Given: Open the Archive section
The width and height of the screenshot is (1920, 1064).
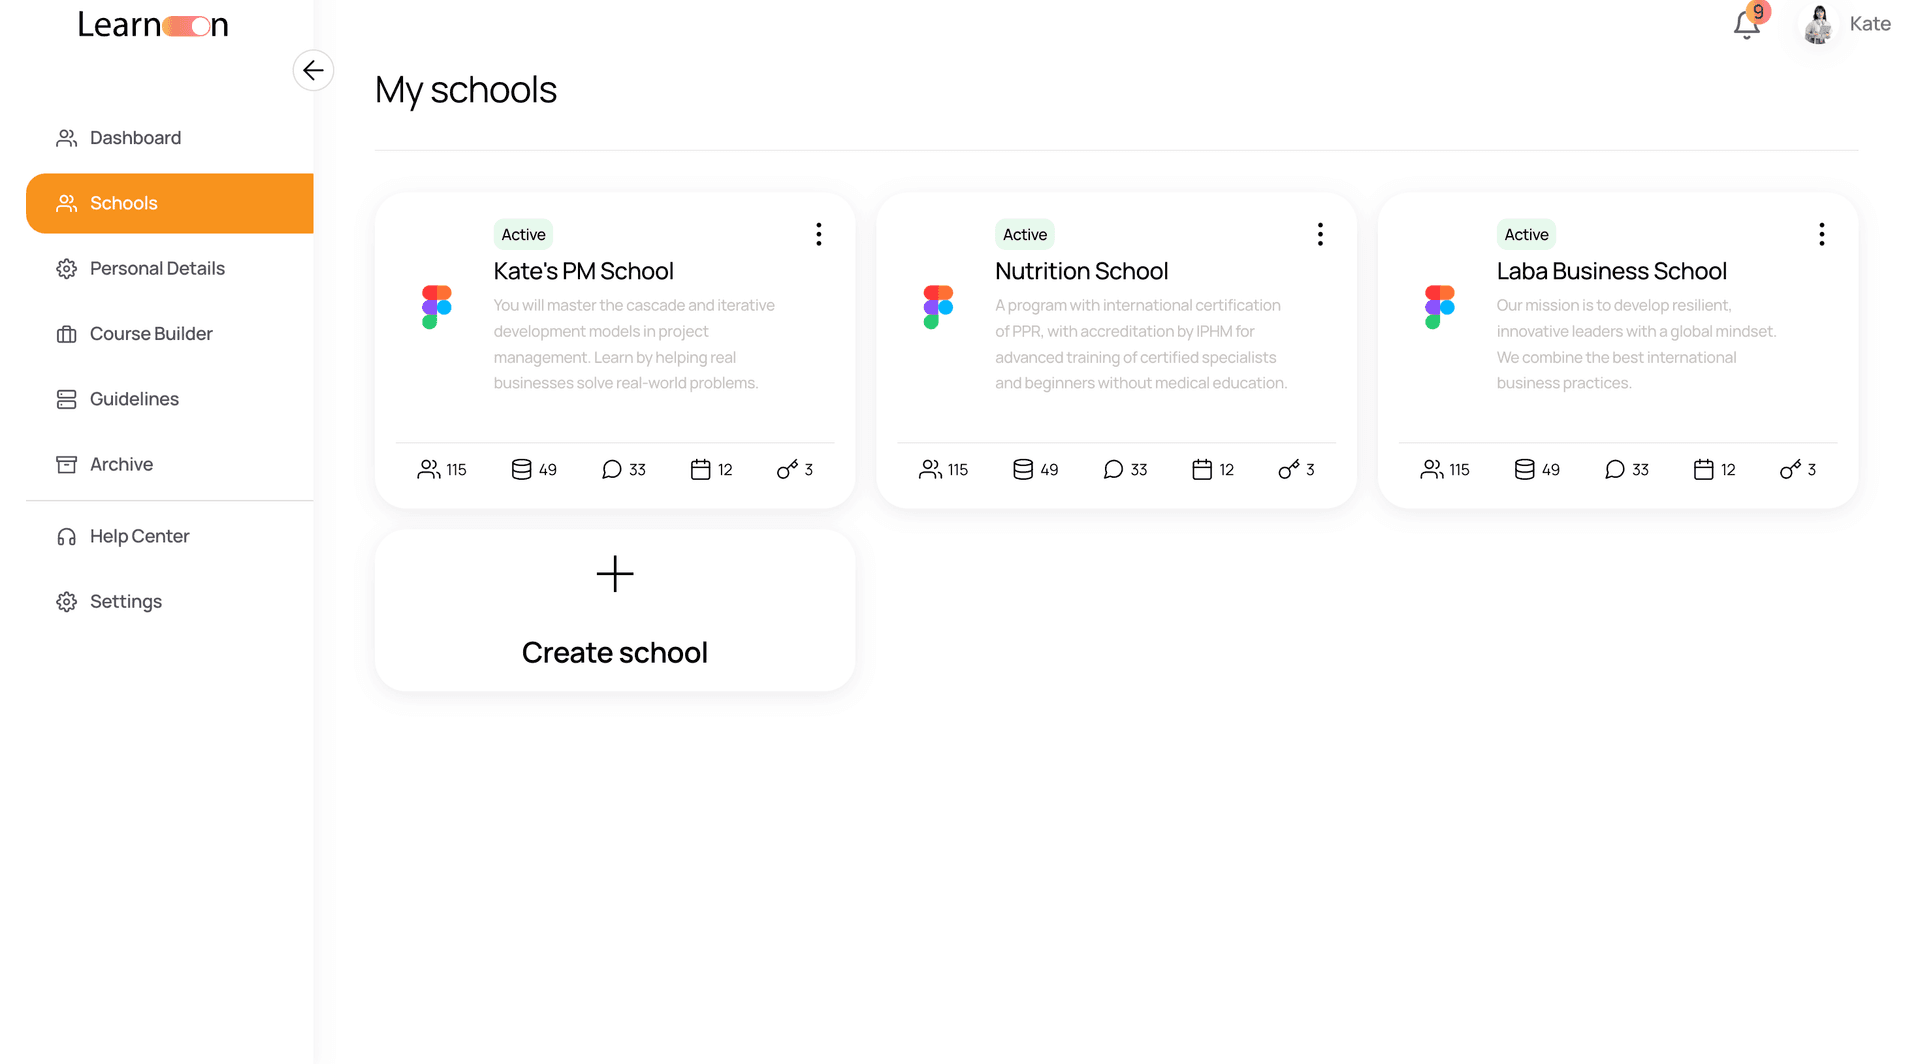Looking at the screenshot, I should (121, 464).
